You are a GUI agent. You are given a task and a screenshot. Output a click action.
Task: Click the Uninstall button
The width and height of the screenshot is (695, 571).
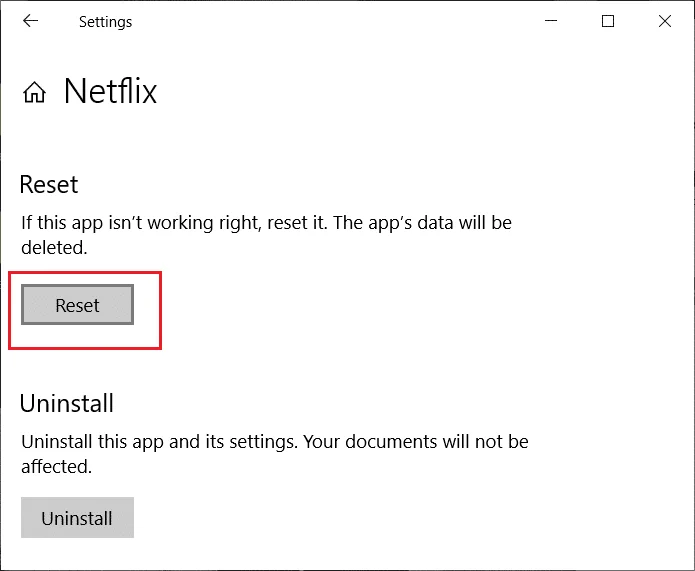coord(77,517)
